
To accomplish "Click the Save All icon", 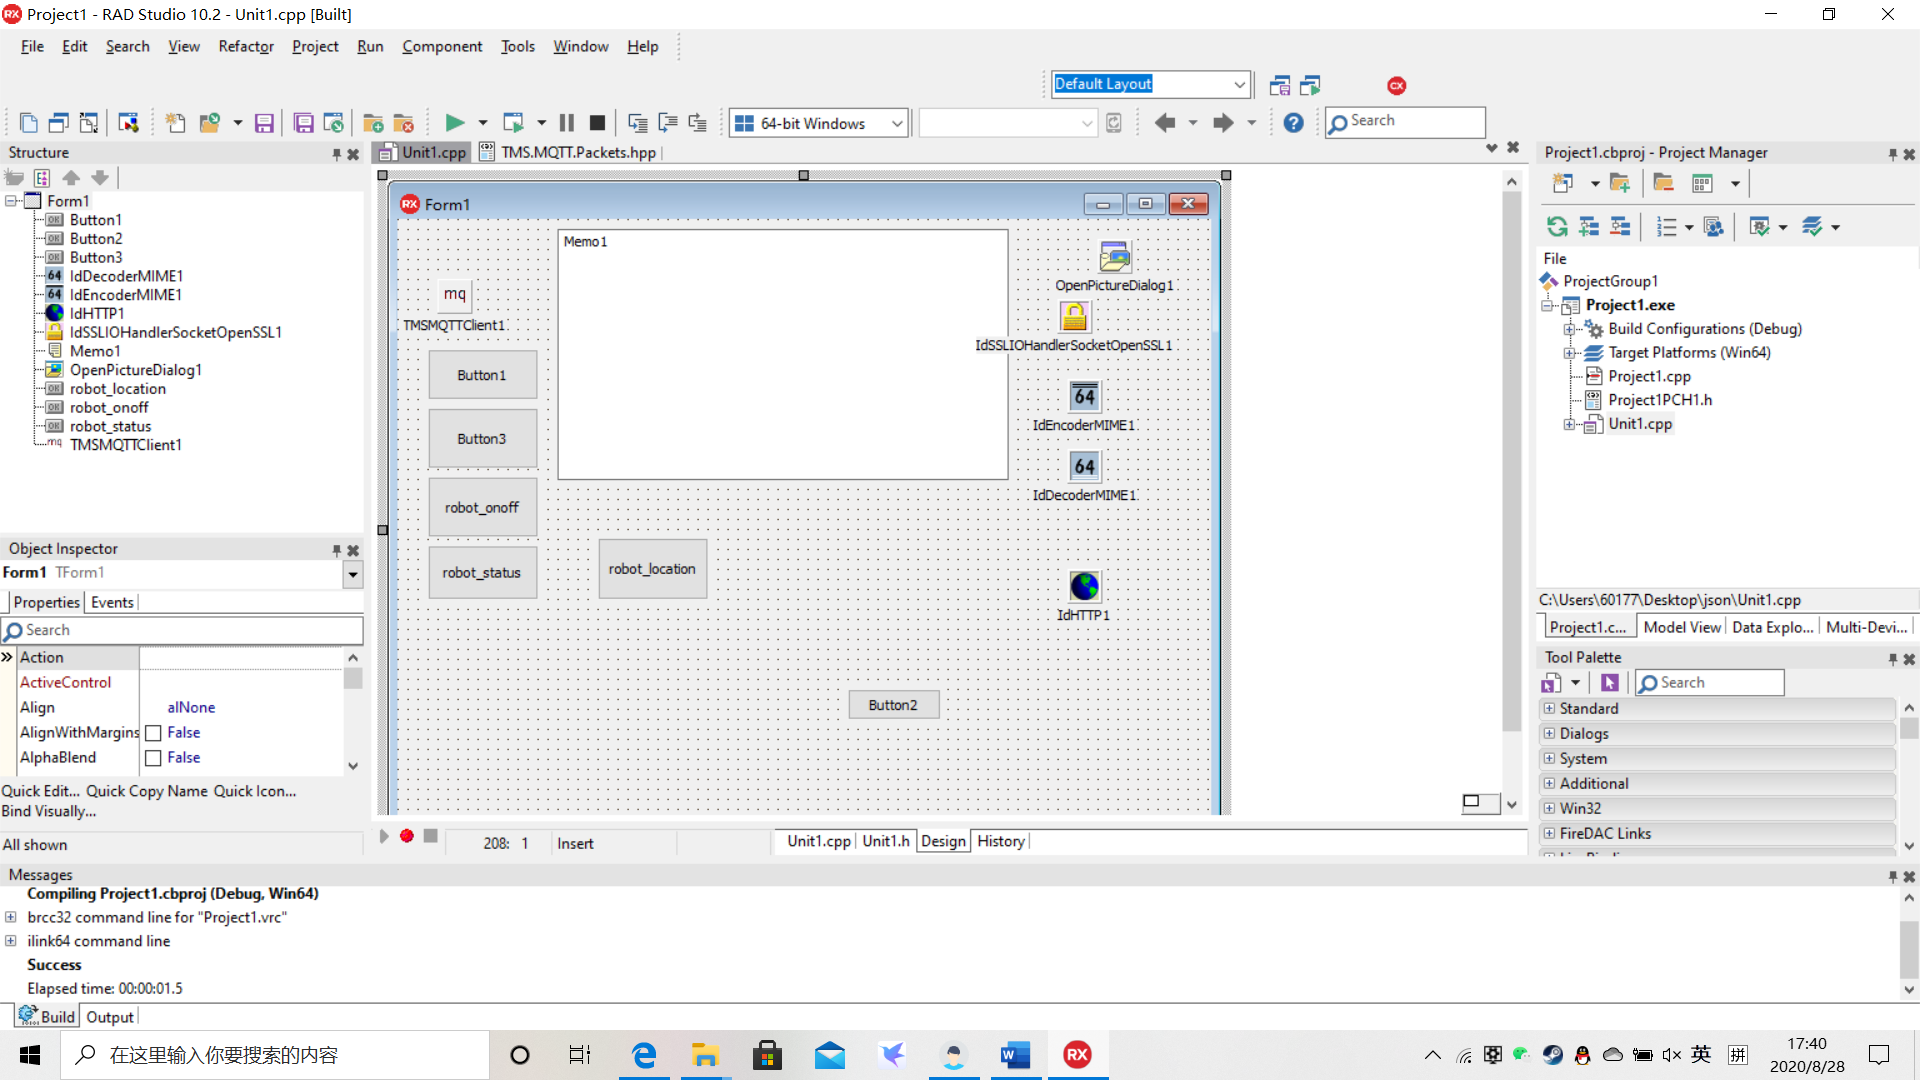I will pyautogui.click(x=303, y=123).
